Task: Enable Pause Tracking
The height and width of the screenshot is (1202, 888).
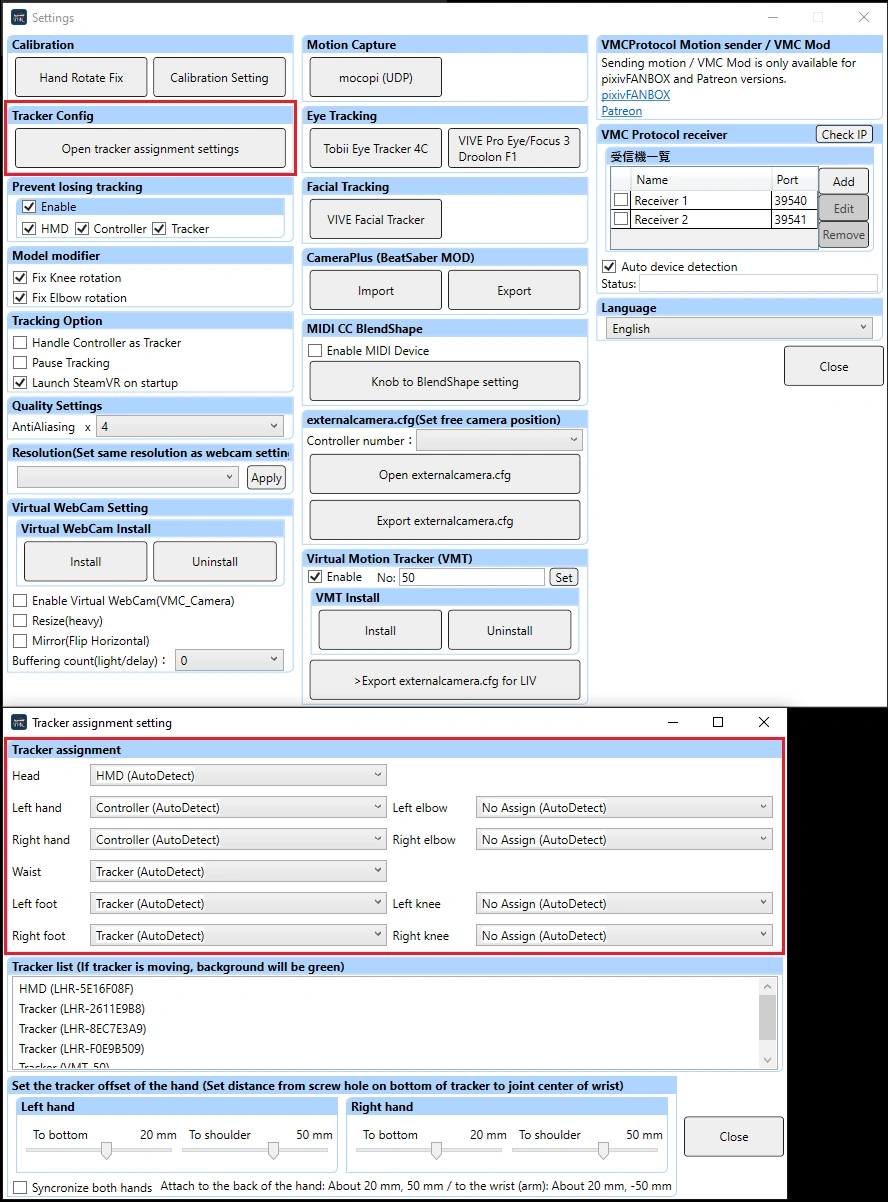Action: pos(20,362)
